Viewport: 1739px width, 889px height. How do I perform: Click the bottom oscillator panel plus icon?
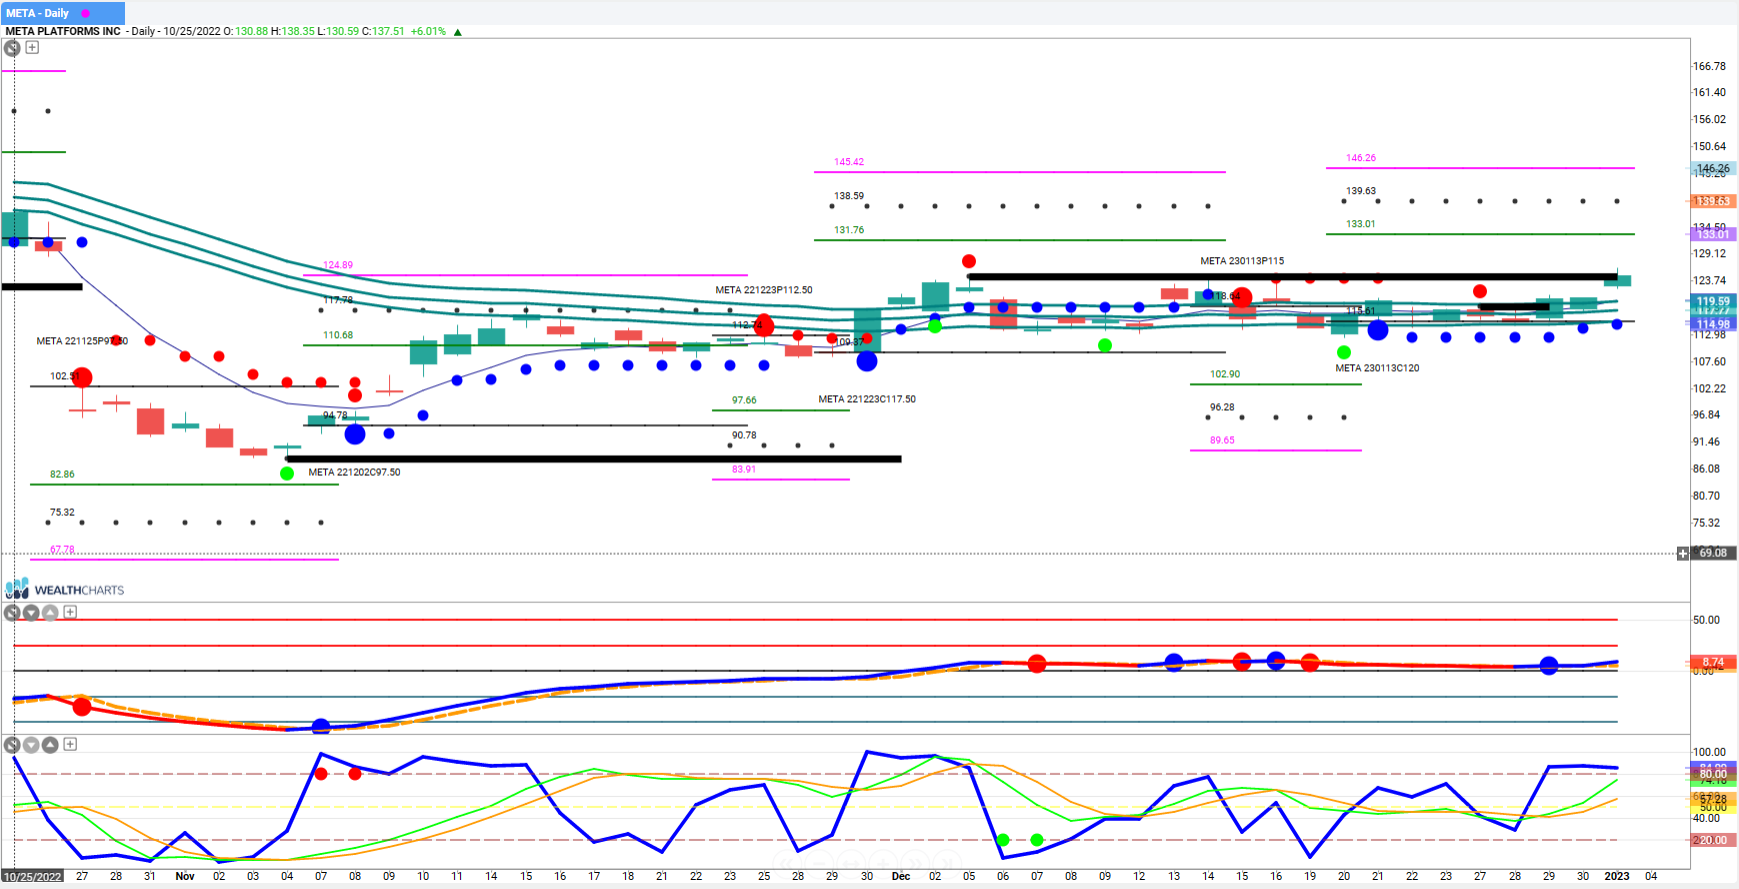tap(70, 744)
